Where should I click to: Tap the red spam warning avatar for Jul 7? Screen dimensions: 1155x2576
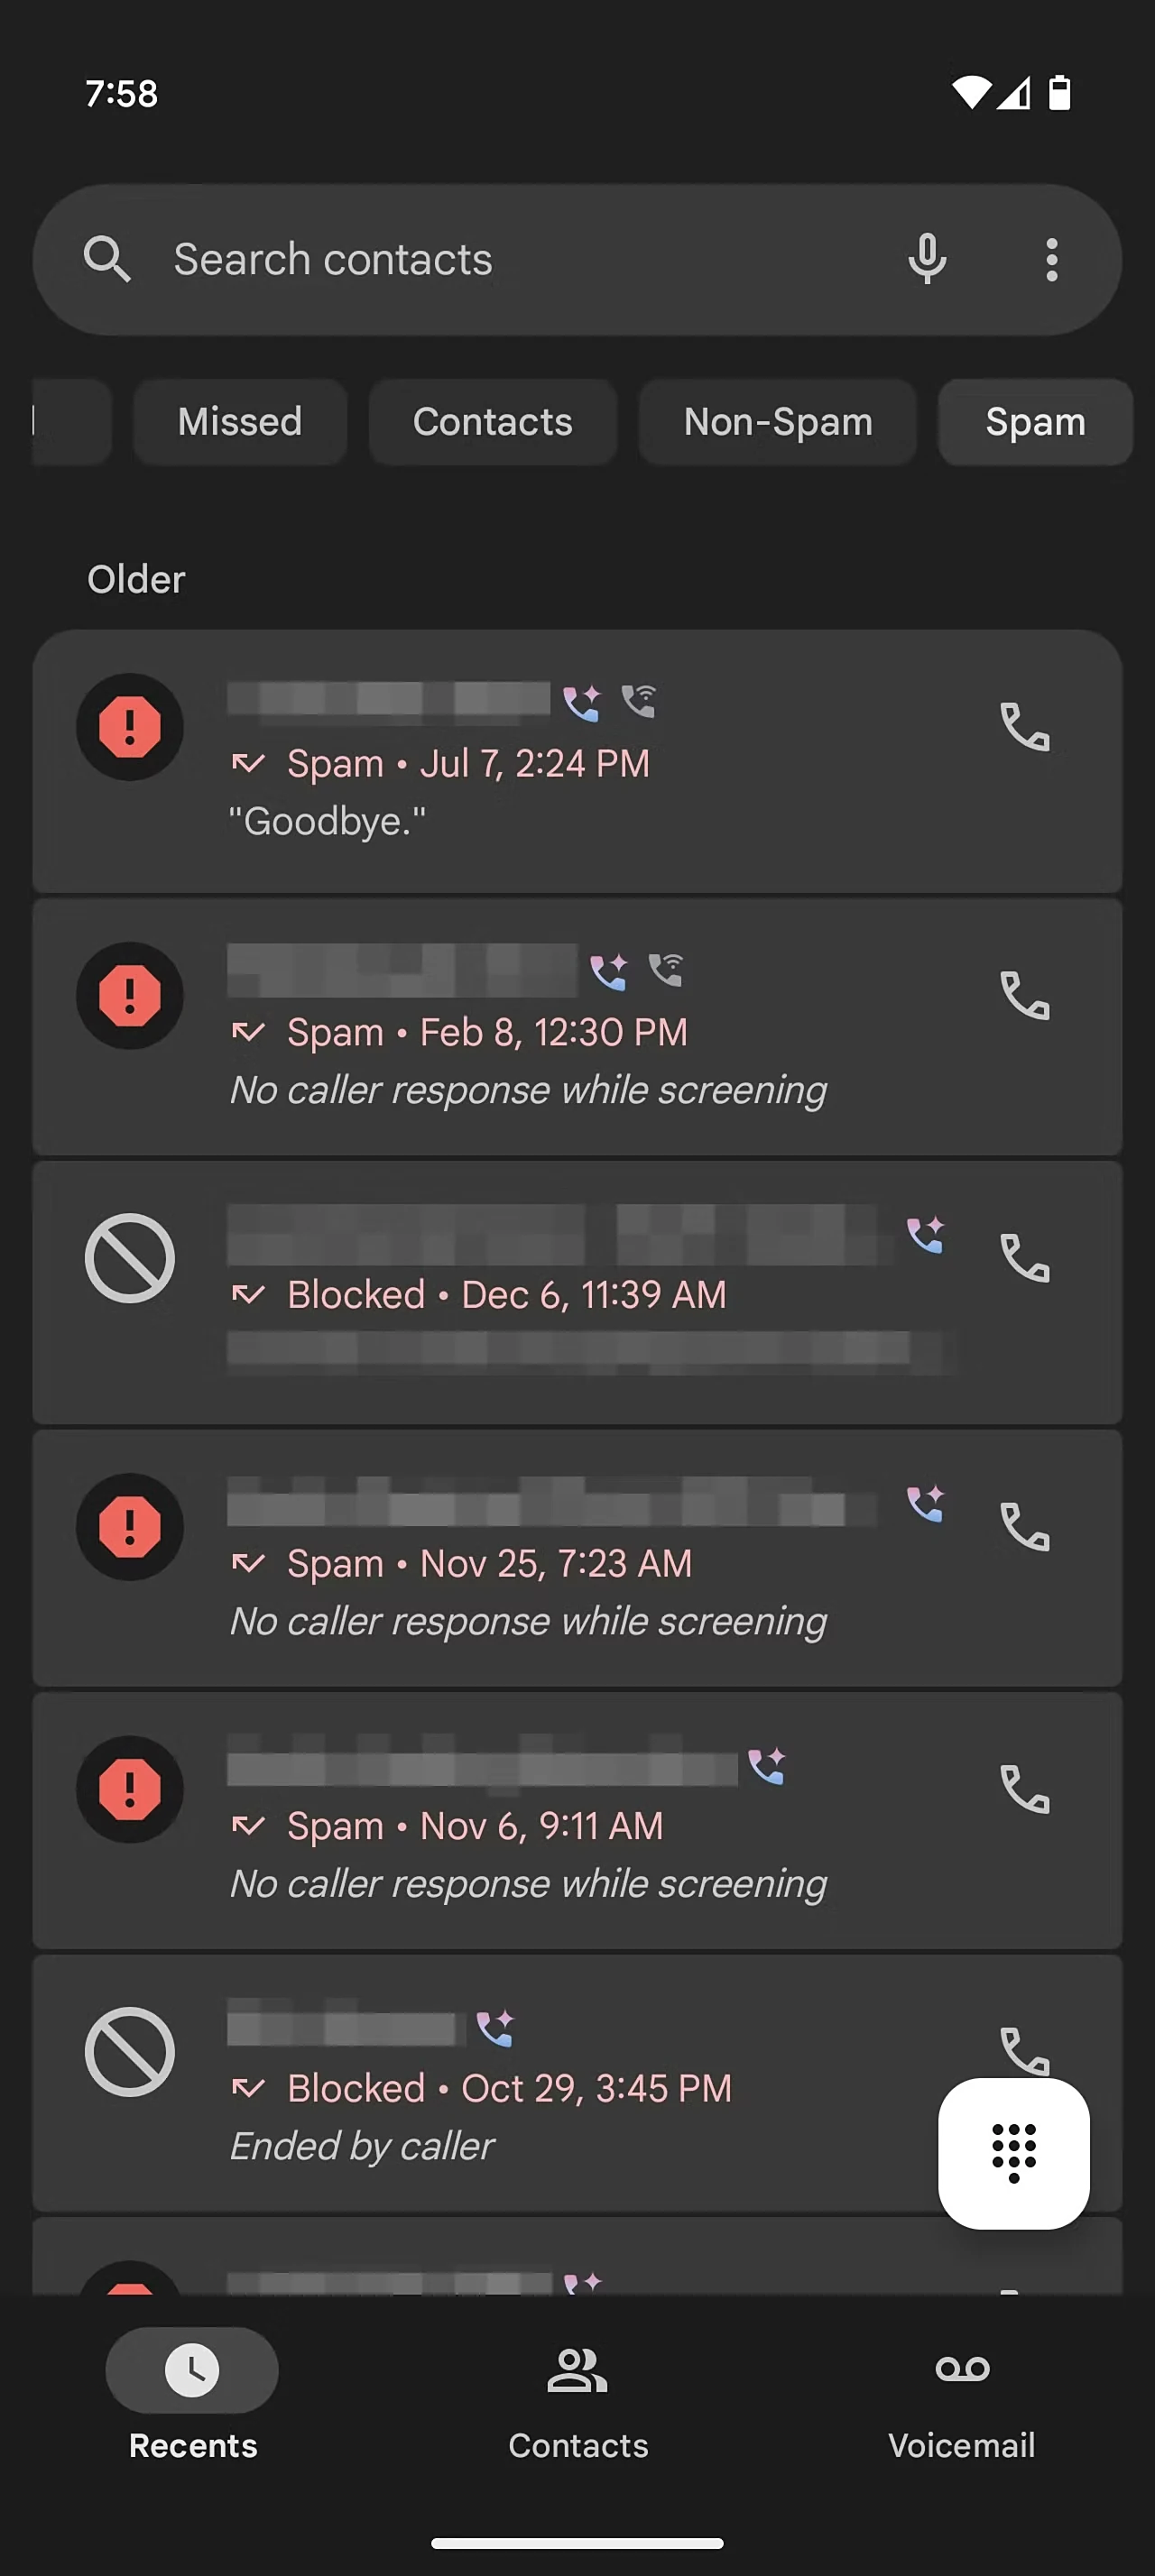[x=130, y=727]
